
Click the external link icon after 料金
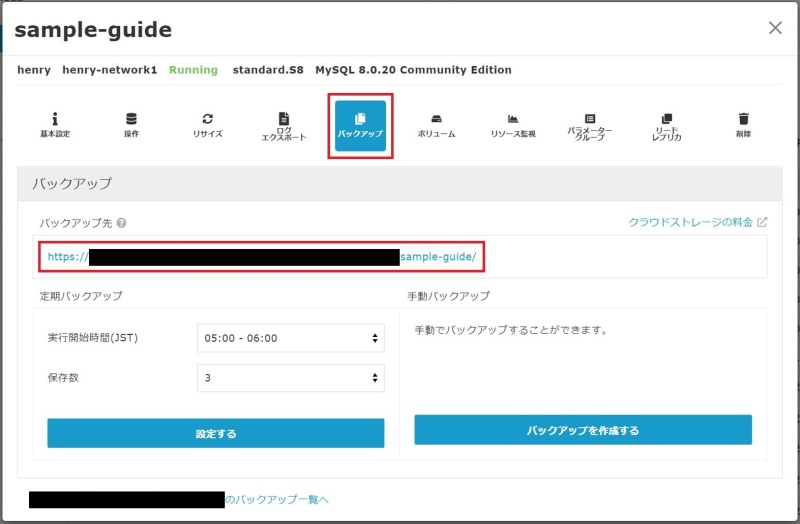(762, 222)
